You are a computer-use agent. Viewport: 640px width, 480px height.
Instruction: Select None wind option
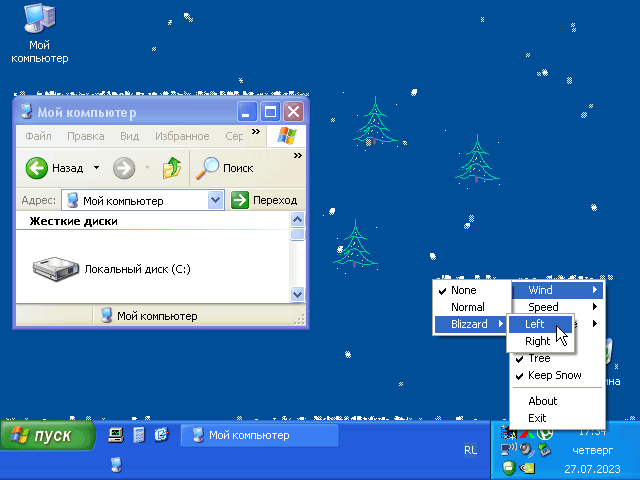pos(472,290)
